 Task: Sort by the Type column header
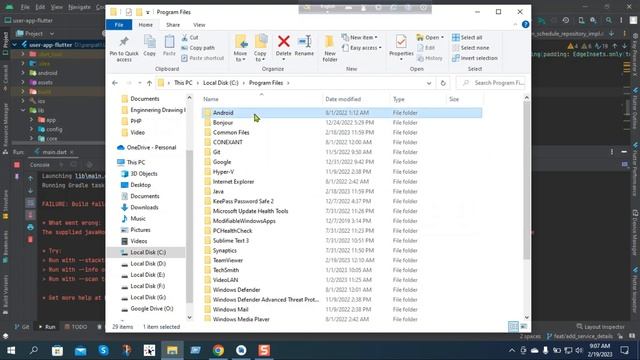click(398, 99)
